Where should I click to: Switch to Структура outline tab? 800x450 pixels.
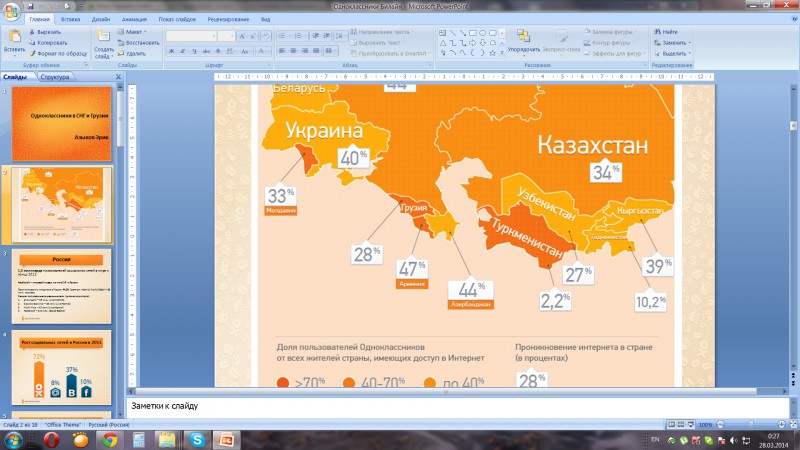[x=55, y=77]
